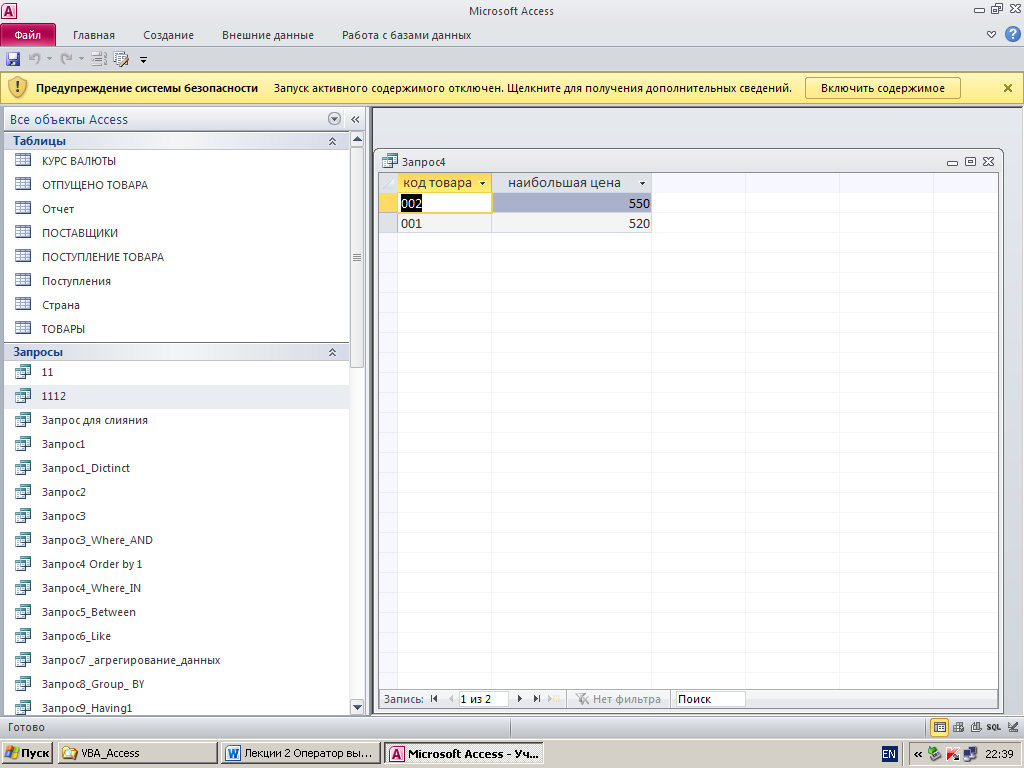Select query 1112

(54, 396)
